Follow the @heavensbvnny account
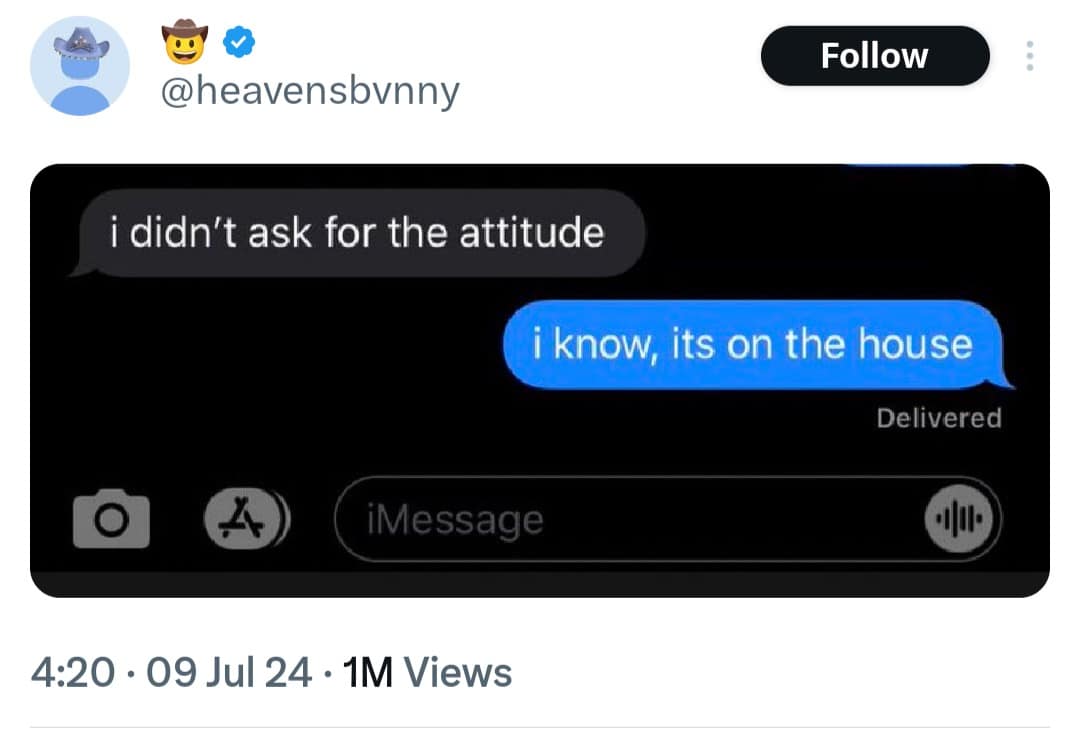Viewport: 1080px width, 737px height. [874, 56]
